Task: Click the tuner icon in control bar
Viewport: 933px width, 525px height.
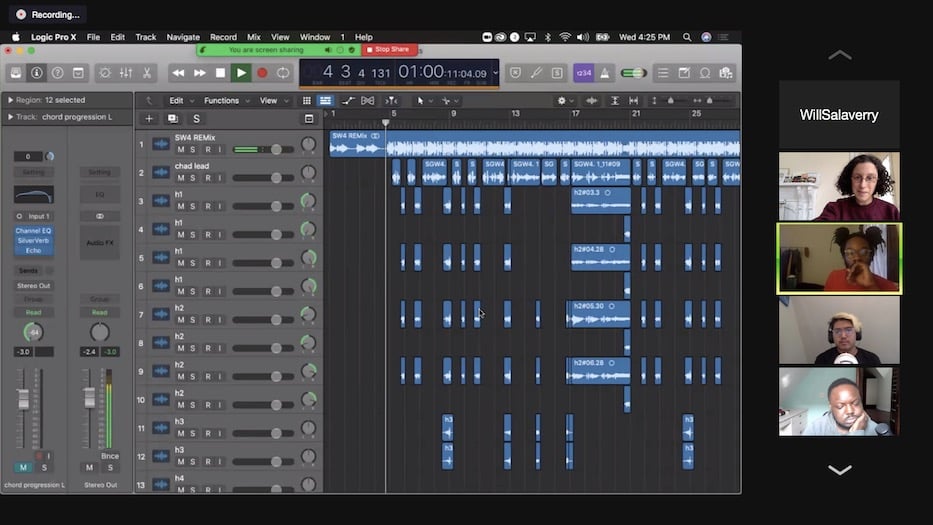Action: [x=536, y=73]
